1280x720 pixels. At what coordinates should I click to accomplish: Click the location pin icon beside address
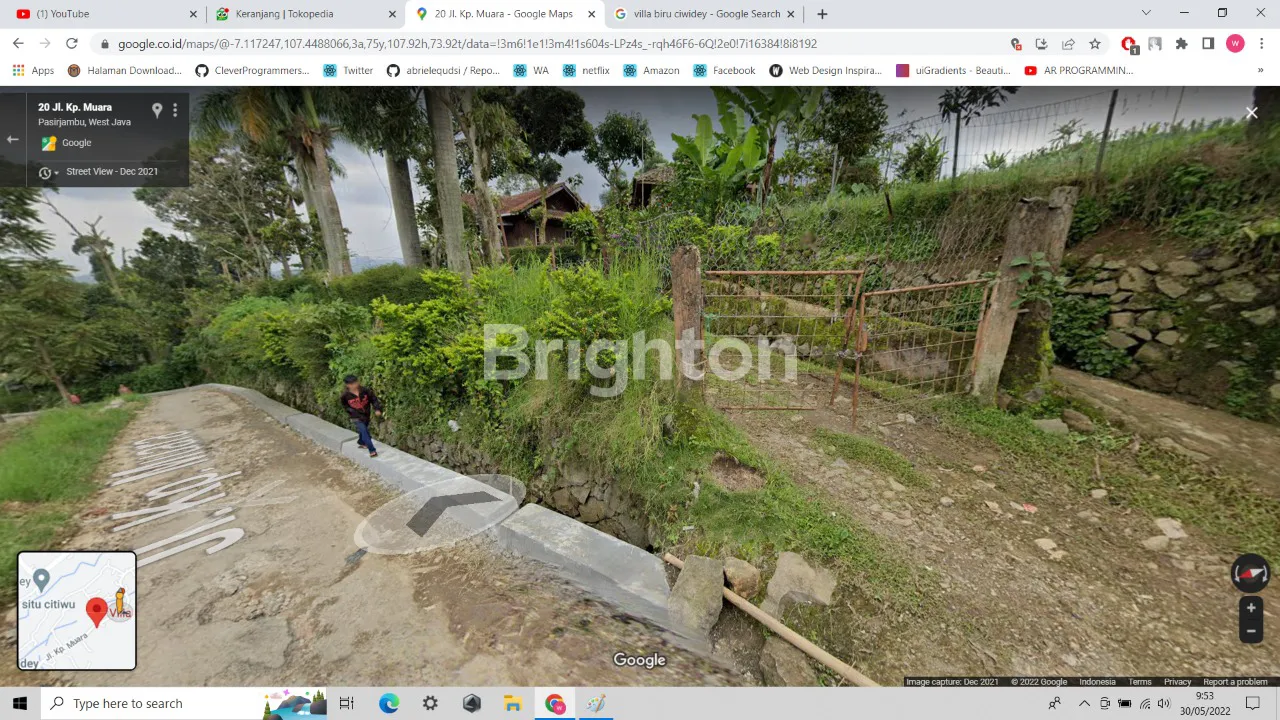point(157,110)
